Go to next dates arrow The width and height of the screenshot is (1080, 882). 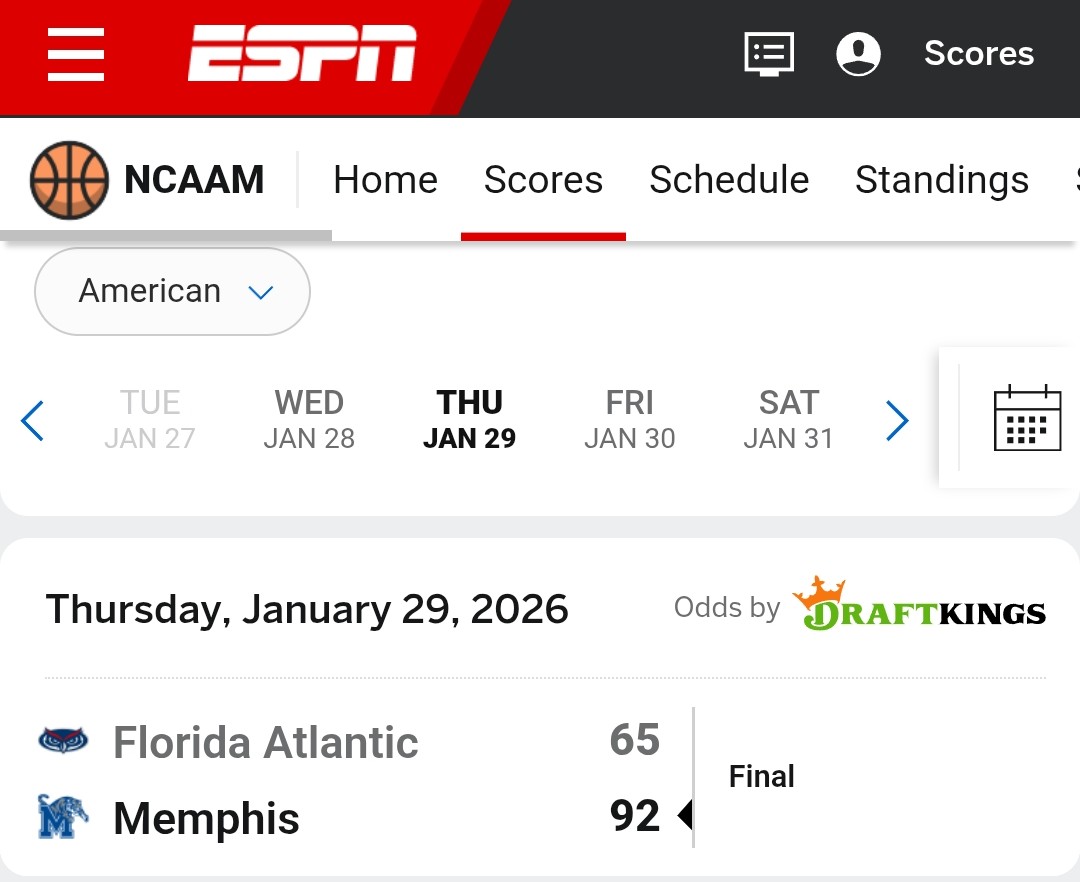897,421
